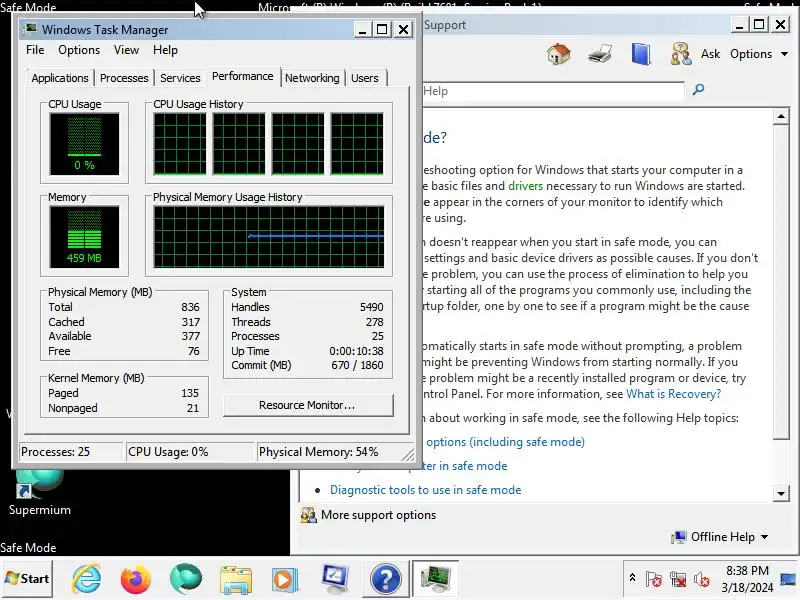Click the Ask text in Help toolbar
Image resolution: width=800 pixels, height=600 pixels.
[x=710, y=54]
